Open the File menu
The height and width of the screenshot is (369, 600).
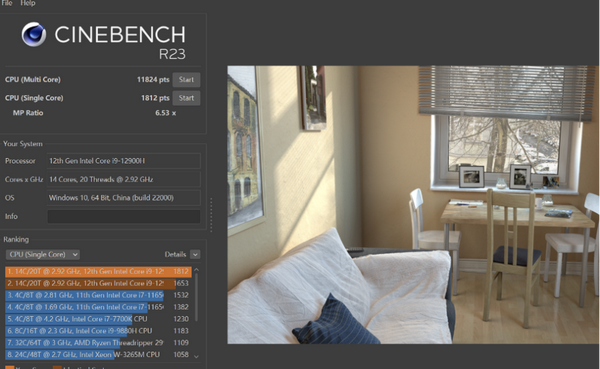(7, 3)
